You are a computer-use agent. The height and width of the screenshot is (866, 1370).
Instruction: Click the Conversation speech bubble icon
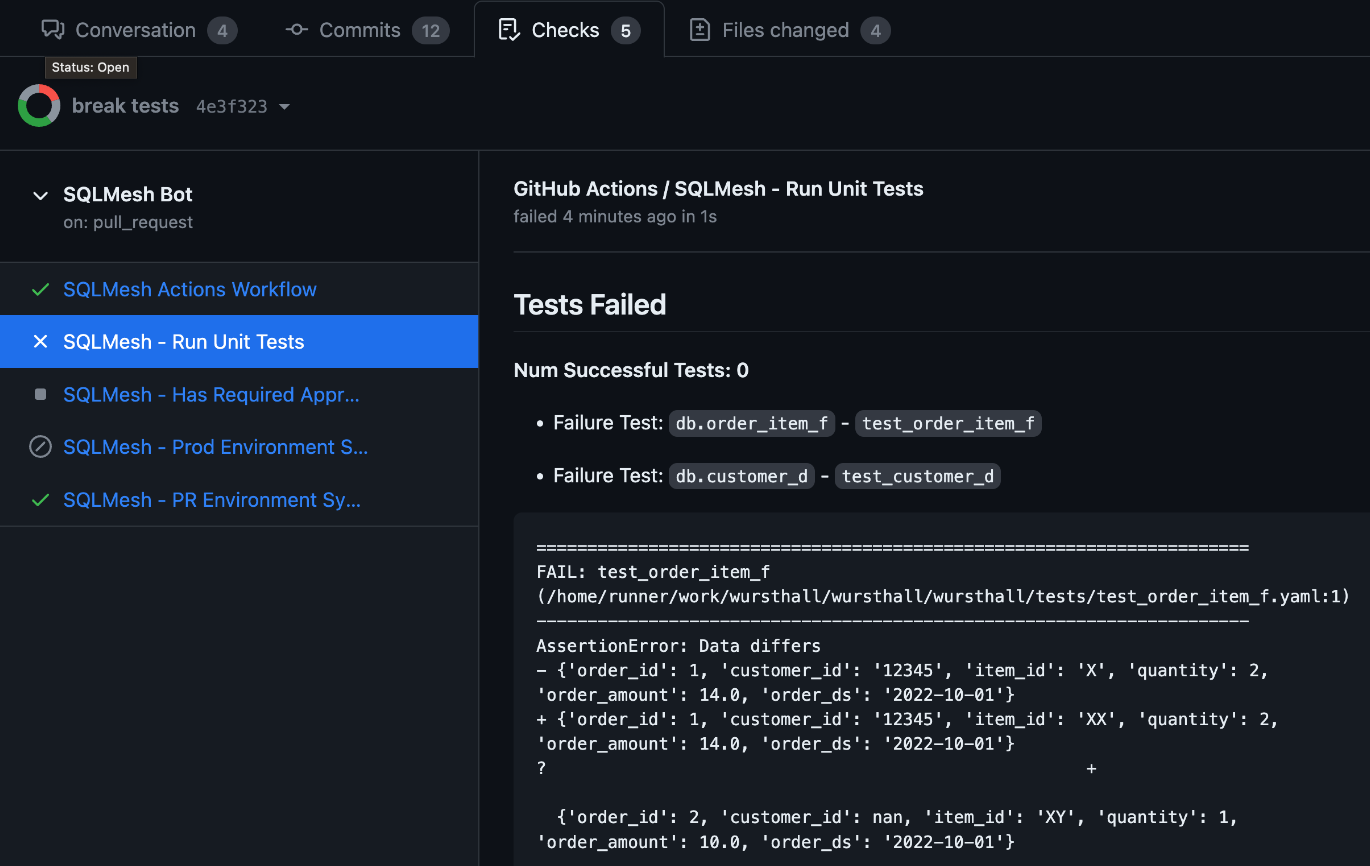tap(53, 30)
